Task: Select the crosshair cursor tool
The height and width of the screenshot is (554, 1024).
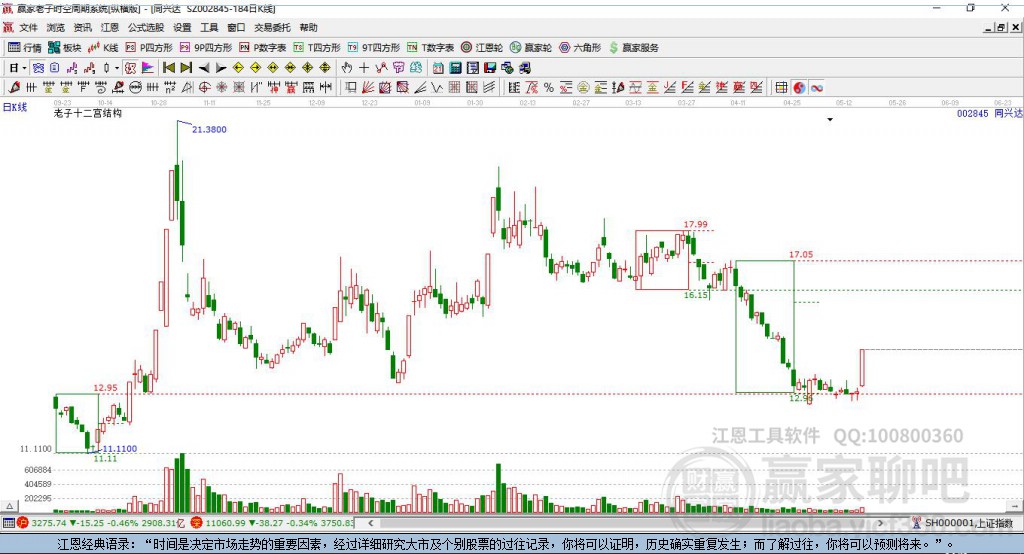Action: point(364,67)
